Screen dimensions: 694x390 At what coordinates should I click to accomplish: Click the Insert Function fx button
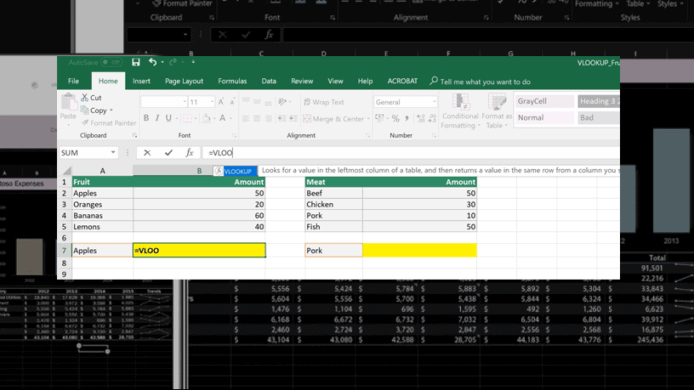click(x=189, y=153)
